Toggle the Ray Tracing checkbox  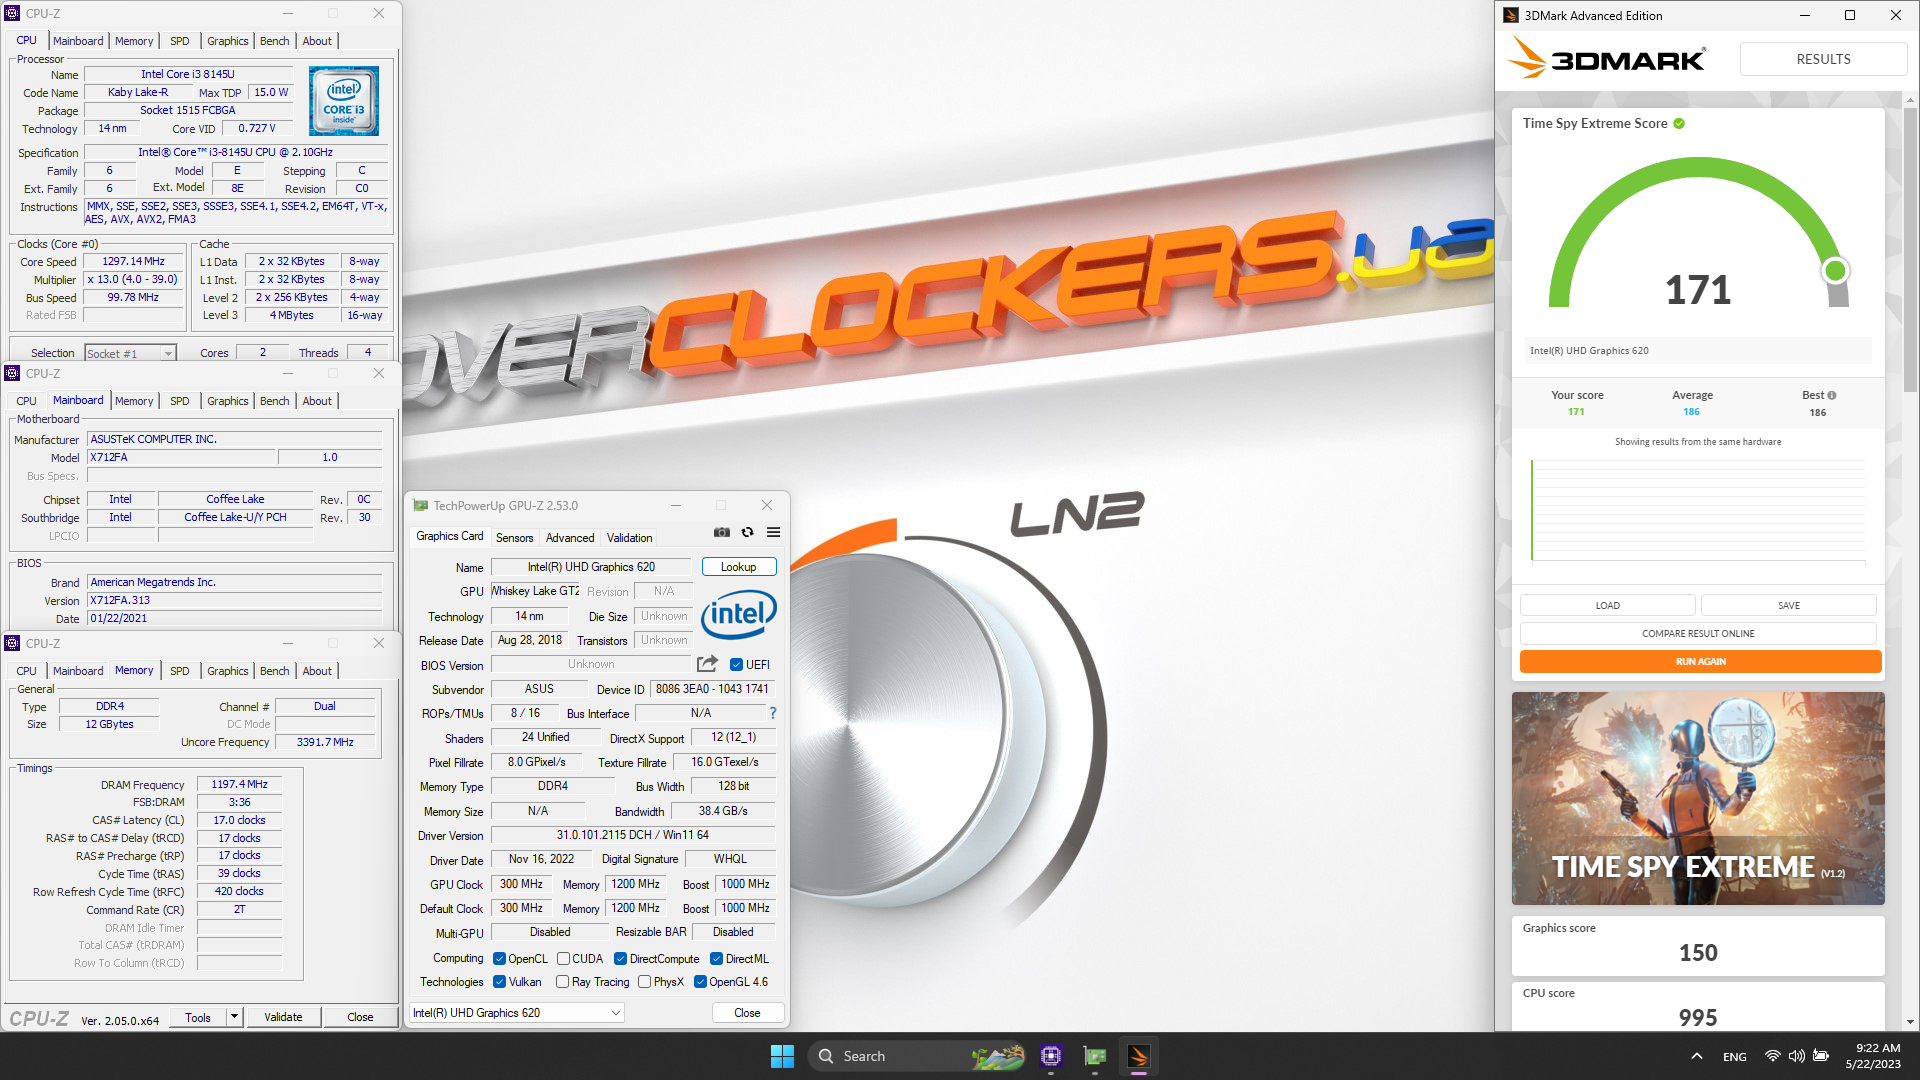click(x=562, y=982)
